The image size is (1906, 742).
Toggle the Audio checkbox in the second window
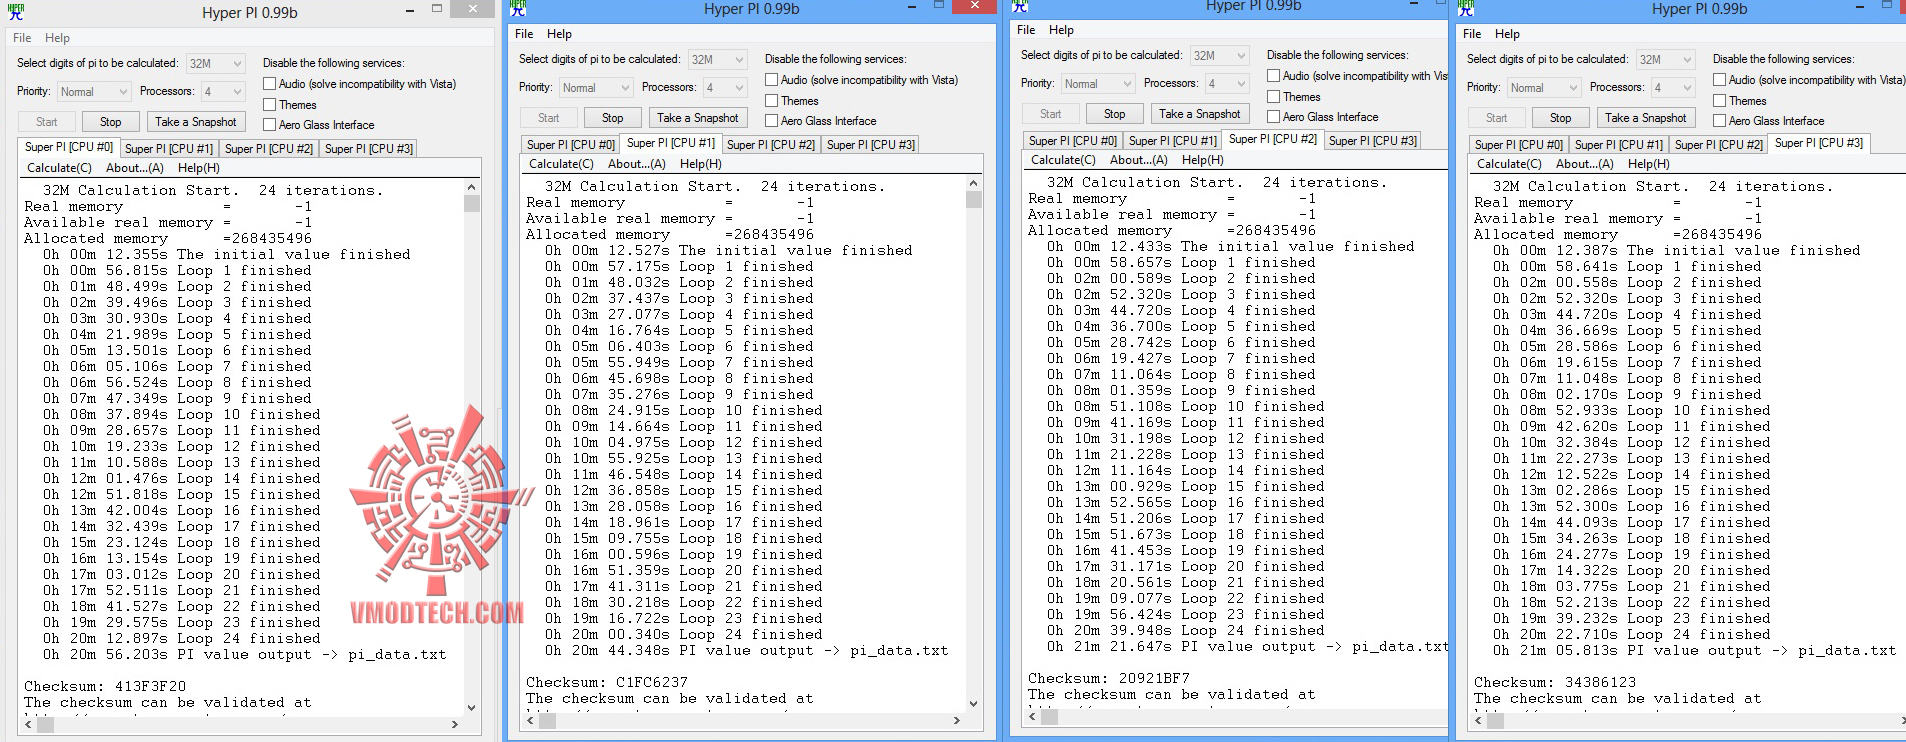point(772,80)
